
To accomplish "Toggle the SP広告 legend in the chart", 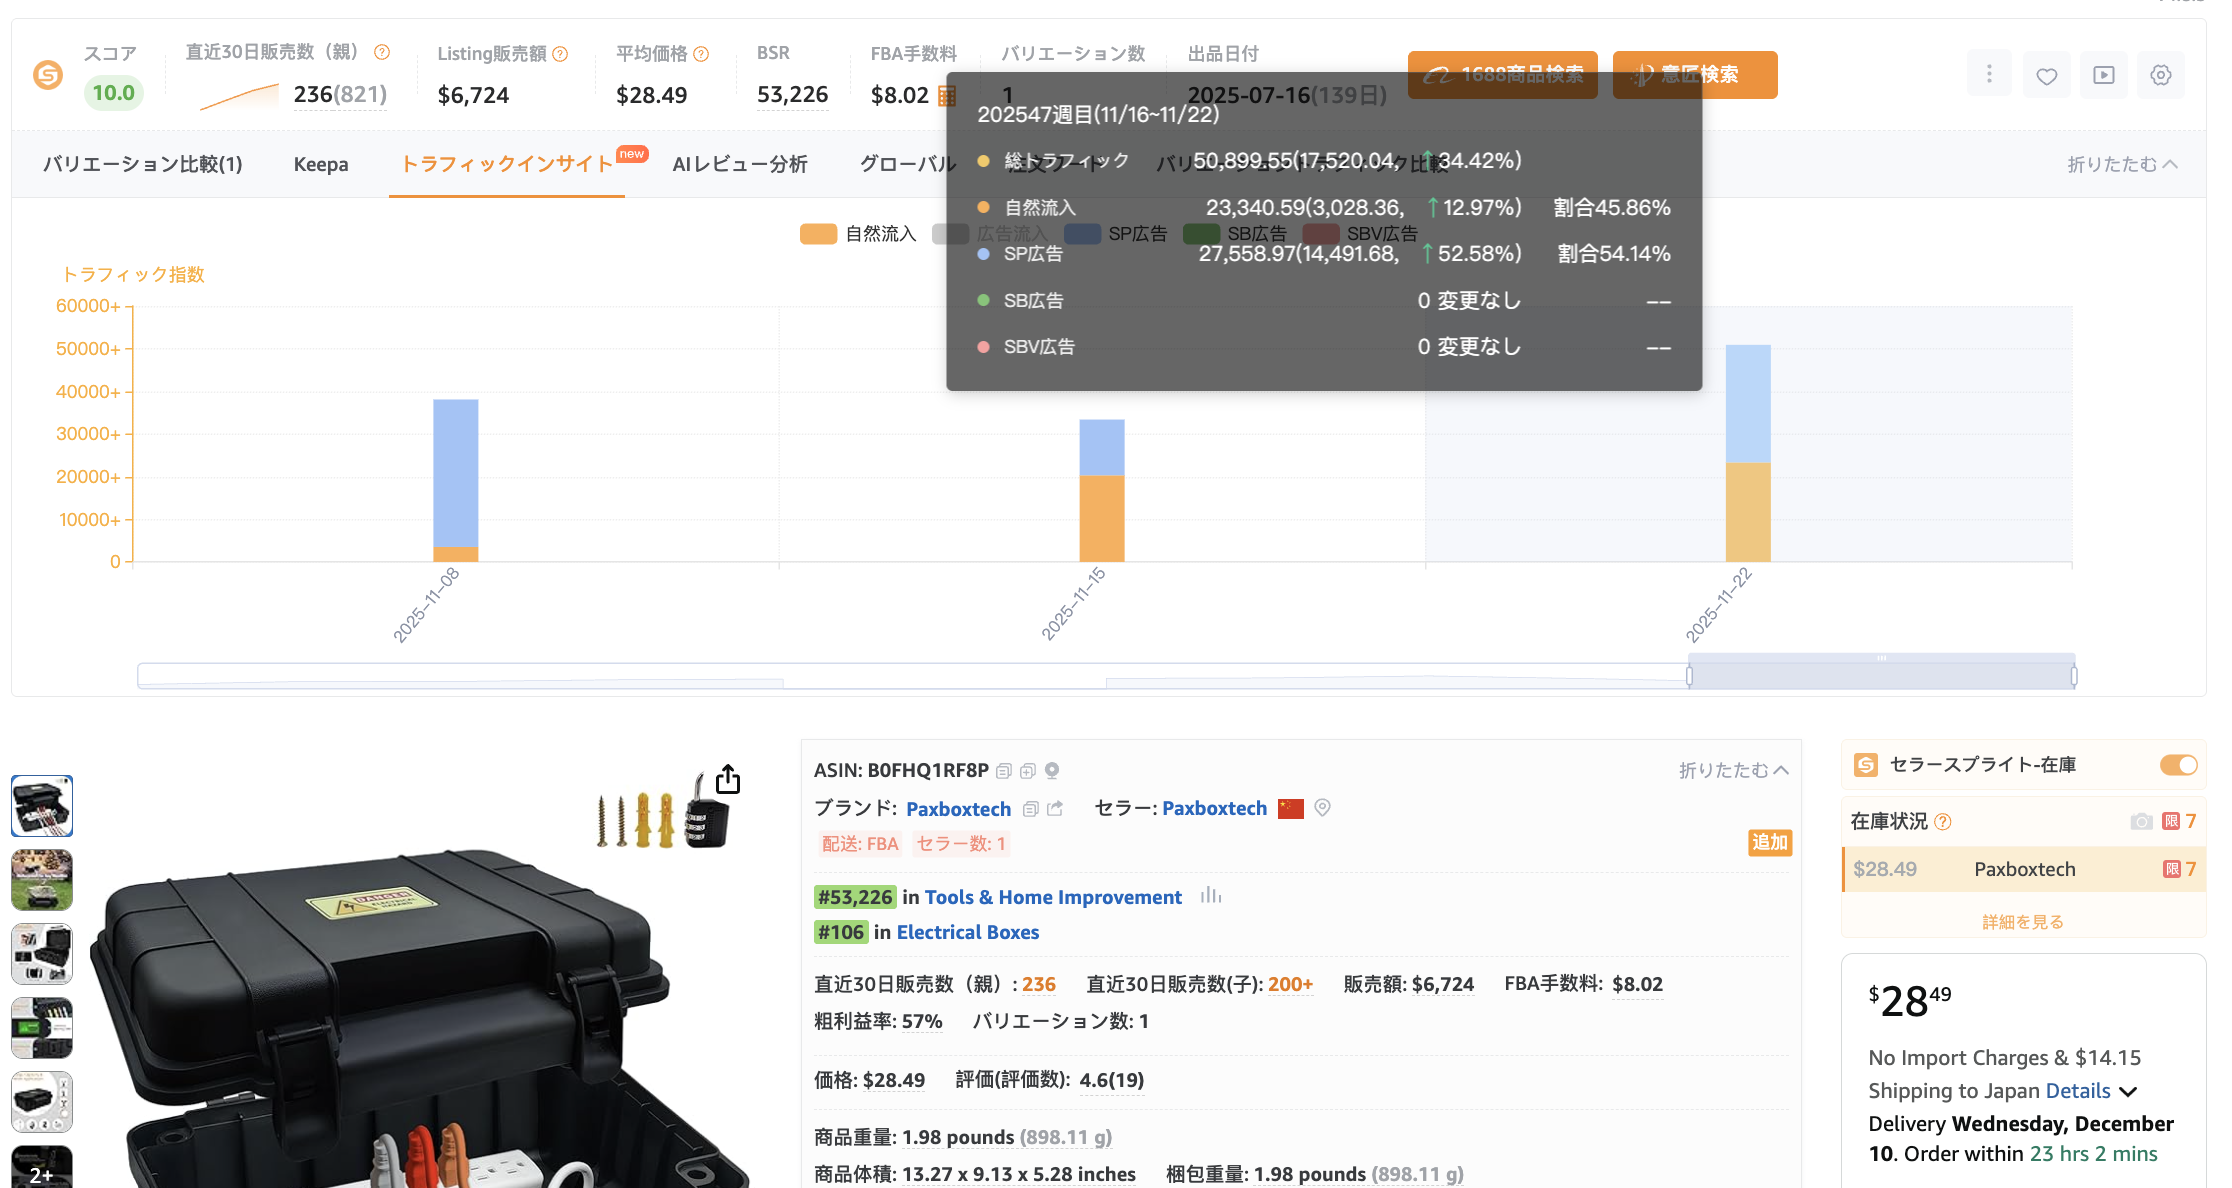I will pos(1140,233).
